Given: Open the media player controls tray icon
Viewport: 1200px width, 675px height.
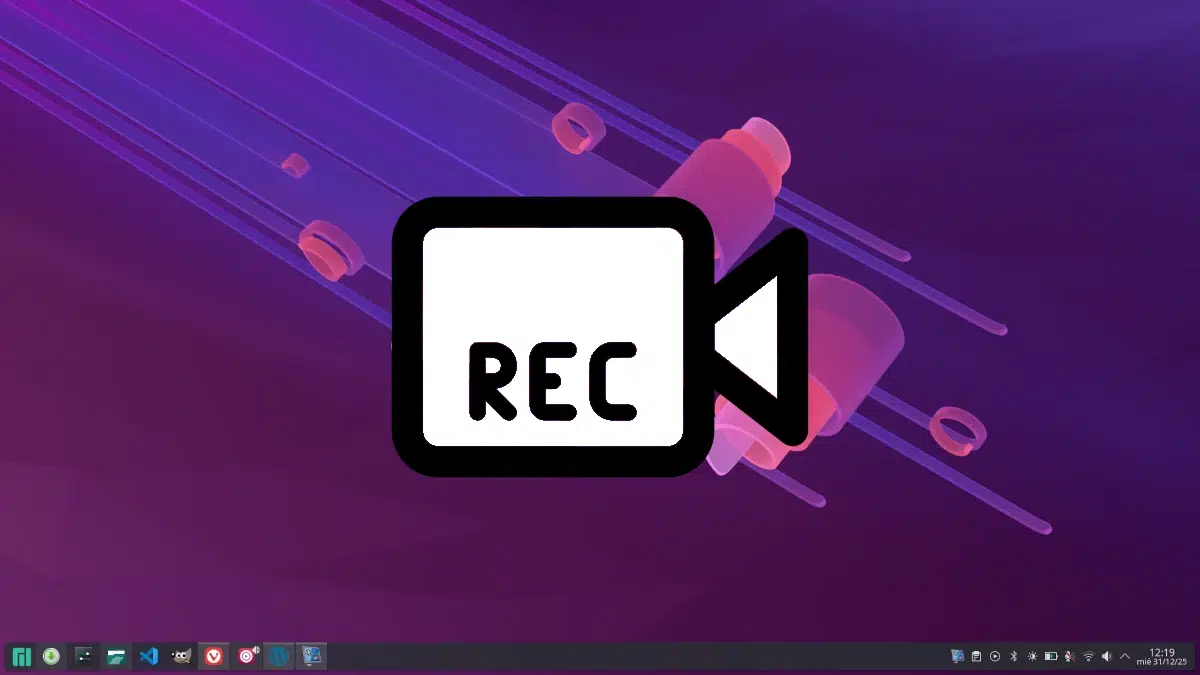Looking at the screenshot, I should (x=995, y=657).
